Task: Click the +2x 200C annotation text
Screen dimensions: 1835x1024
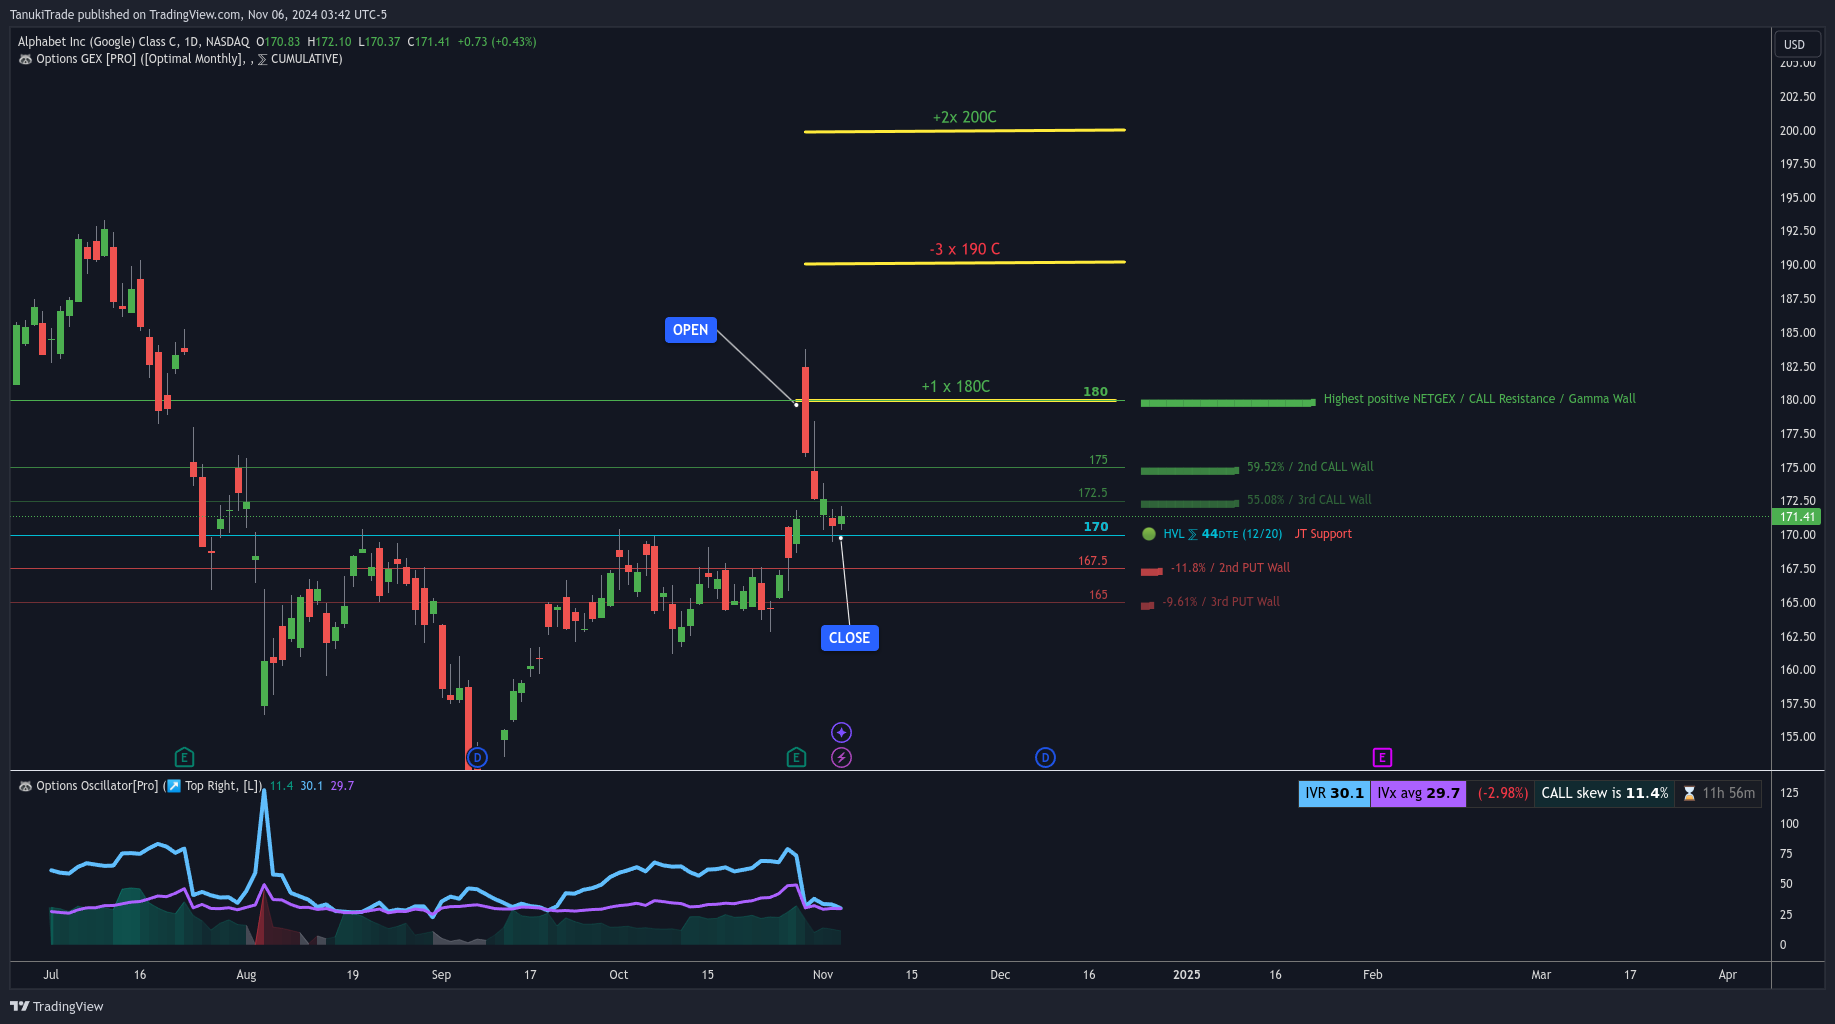Action: point(965,117)
